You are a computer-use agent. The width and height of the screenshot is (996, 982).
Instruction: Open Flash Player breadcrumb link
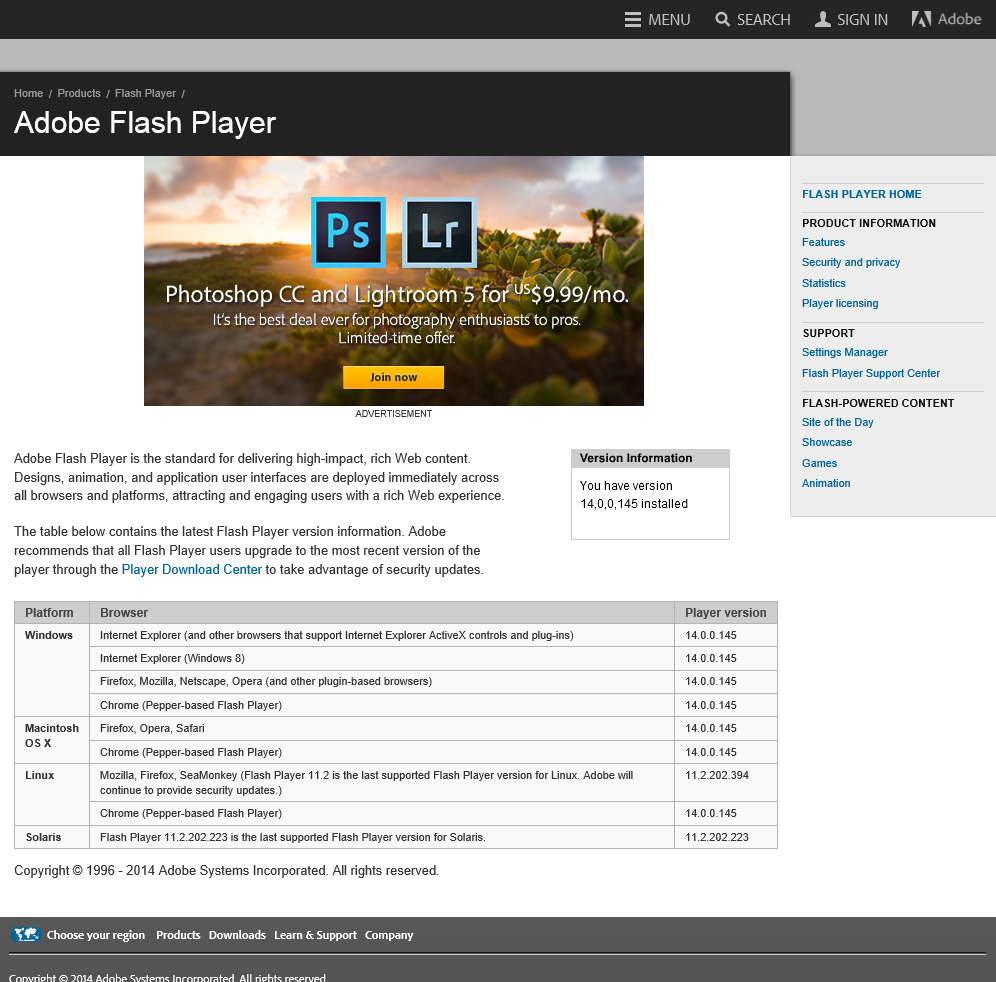tap(145, 93)
